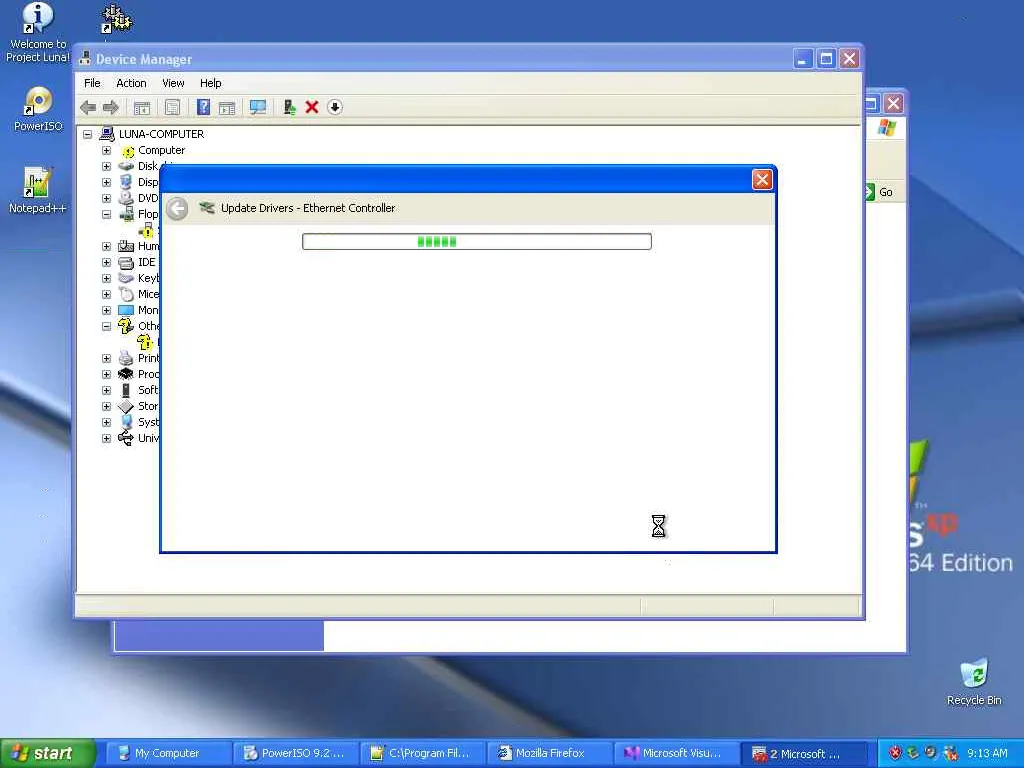Click the Keyboards icon in tree

(126, 278)
